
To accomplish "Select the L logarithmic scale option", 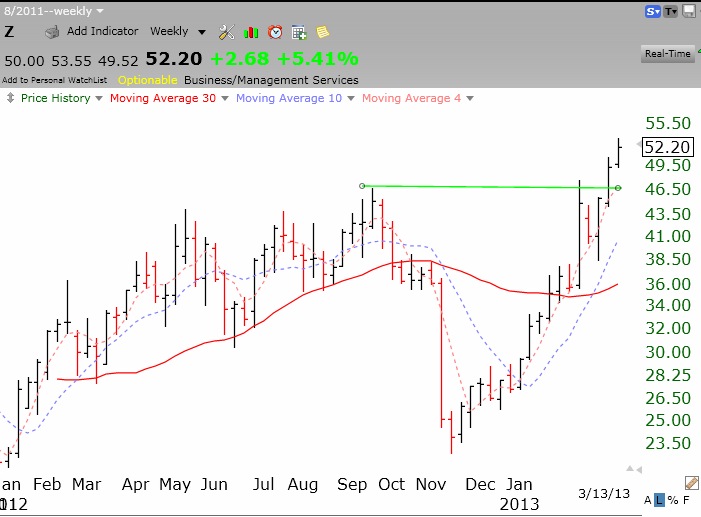I will pyautogui.click(x=659, y=500).
